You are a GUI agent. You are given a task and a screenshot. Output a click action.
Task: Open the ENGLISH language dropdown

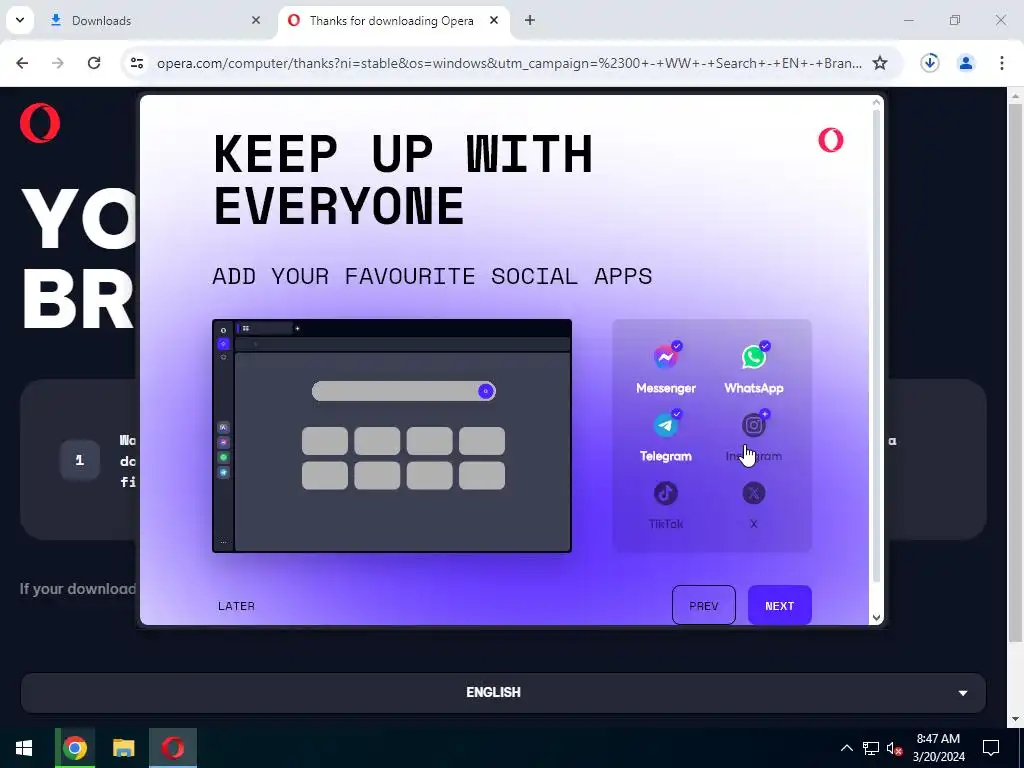pos(503,692)
